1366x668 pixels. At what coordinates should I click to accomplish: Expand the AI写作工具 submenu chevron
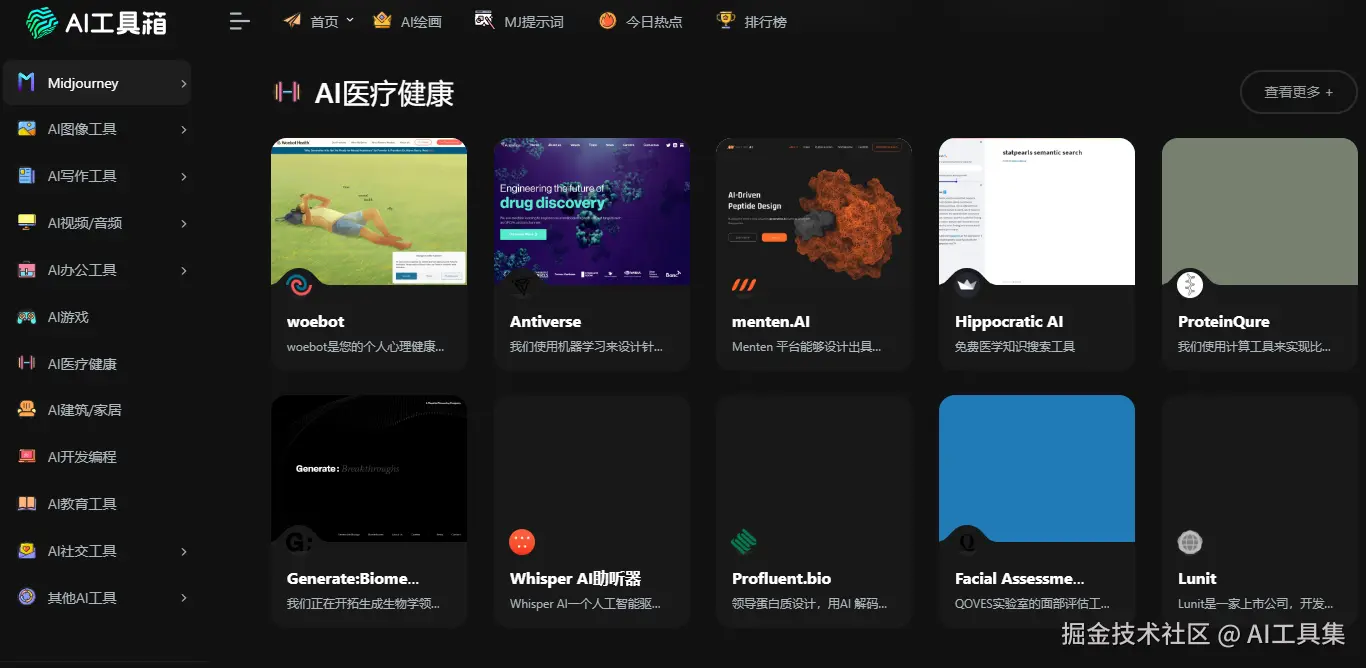[x=184, y=177]
